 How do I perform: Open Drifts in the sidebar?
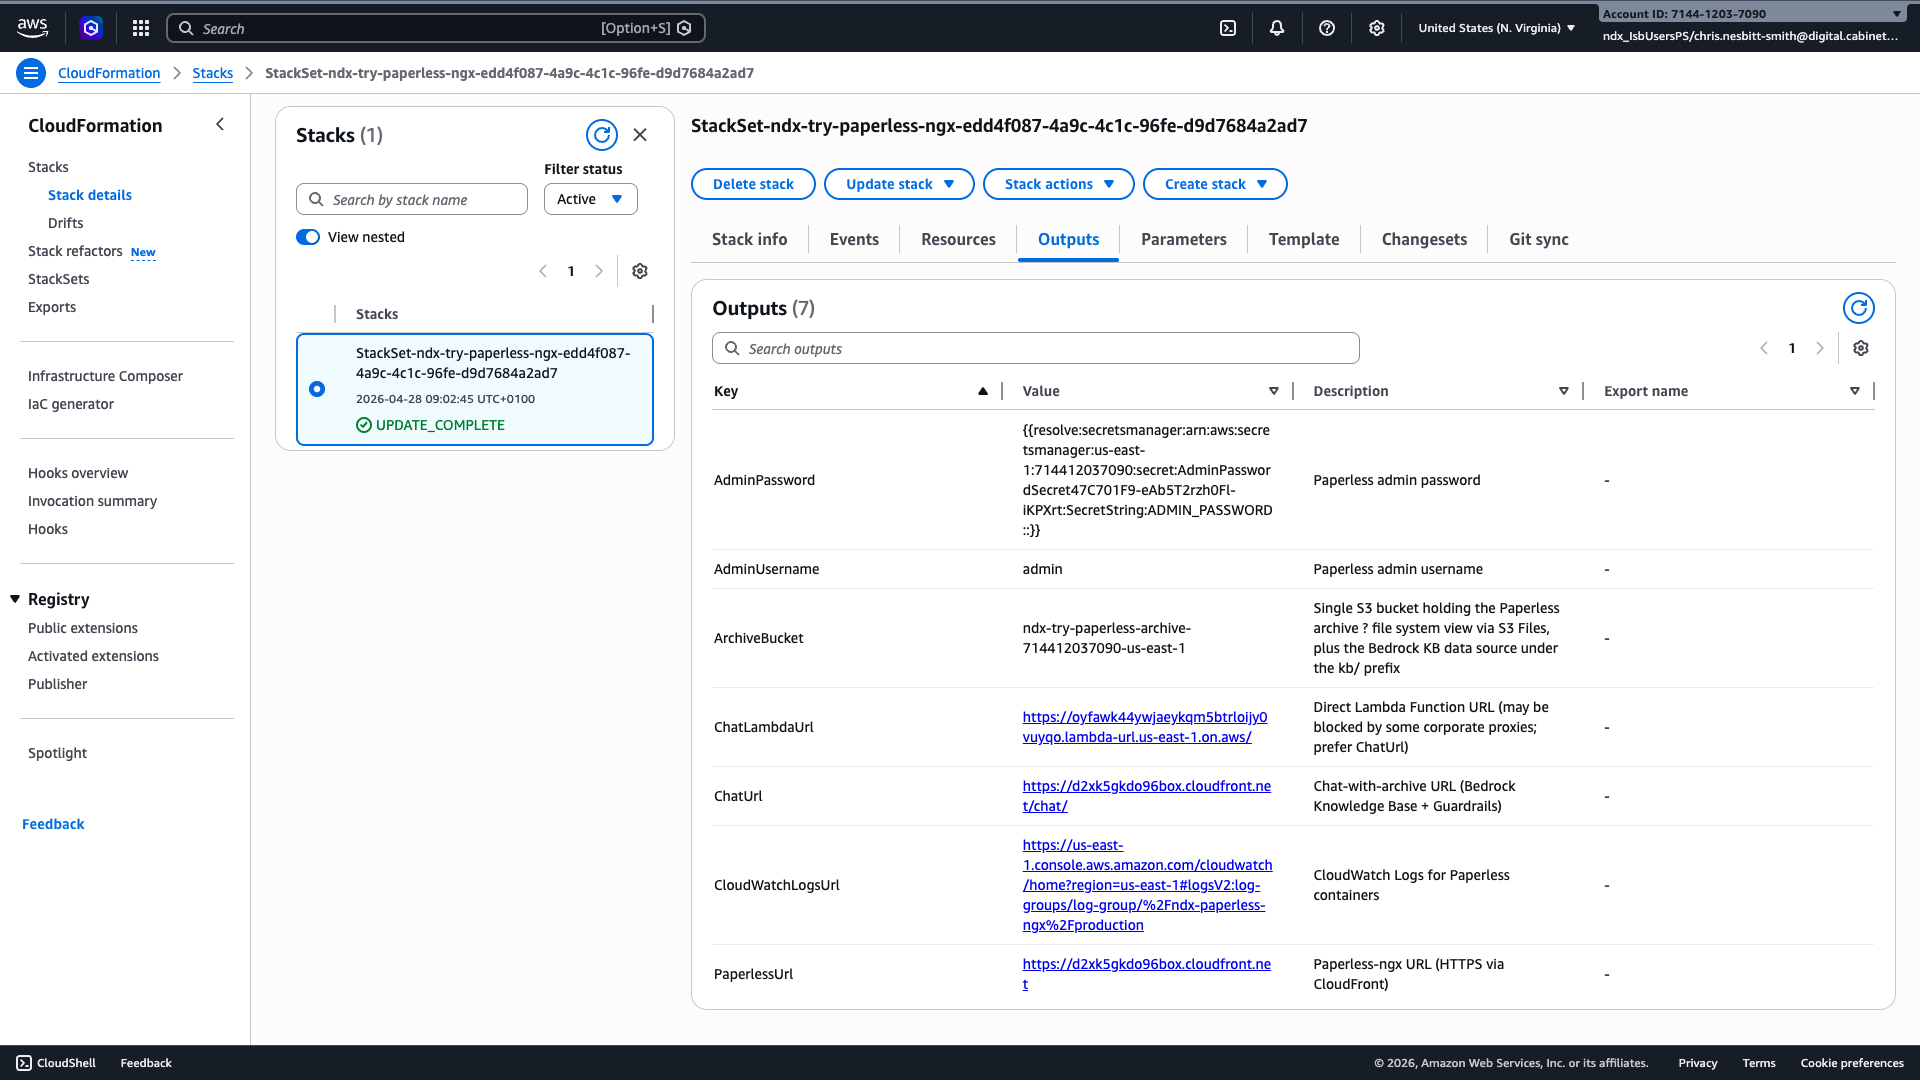coord(66,223)
